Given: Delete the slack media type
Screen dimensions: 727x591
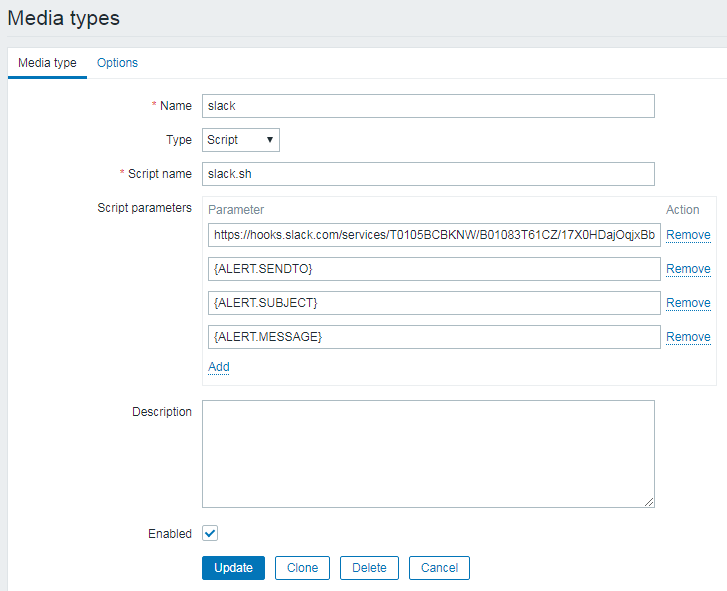Looking at the screenshot, I should click(x=369, y=568).
